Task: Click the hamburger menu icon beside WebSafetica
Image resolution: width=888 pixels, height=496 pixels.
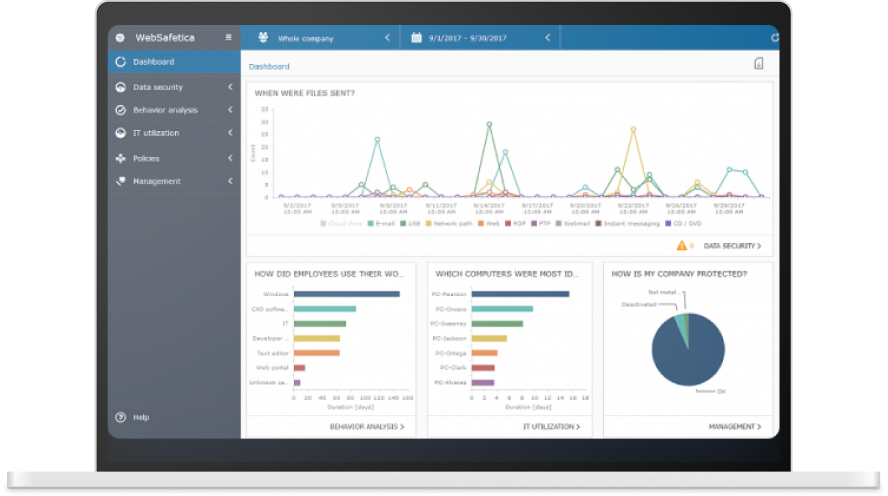Action: coord(228,37)
